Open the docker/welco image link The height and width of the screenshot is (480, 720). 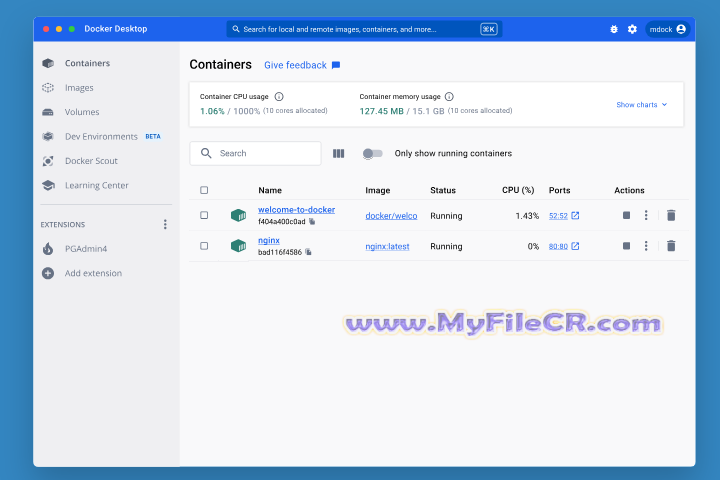391,215
